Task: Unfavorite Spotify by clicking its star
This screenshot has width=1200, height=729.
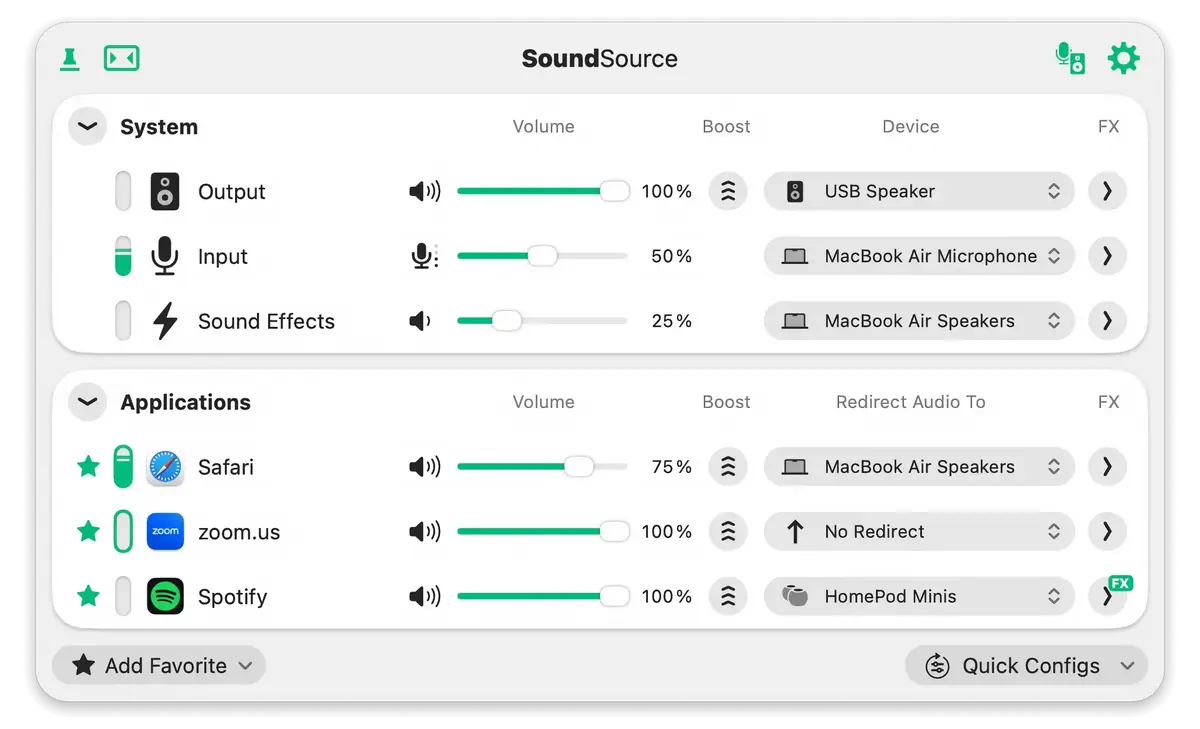Action: [x=87, y=596]
